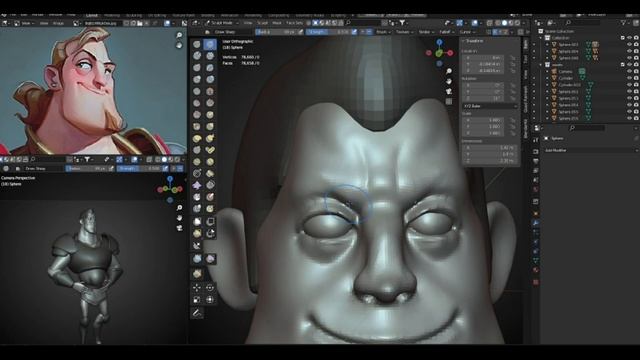640x360 pixels.
Task: Click zoom icon in camera perspective viewport
Action: 179,208
